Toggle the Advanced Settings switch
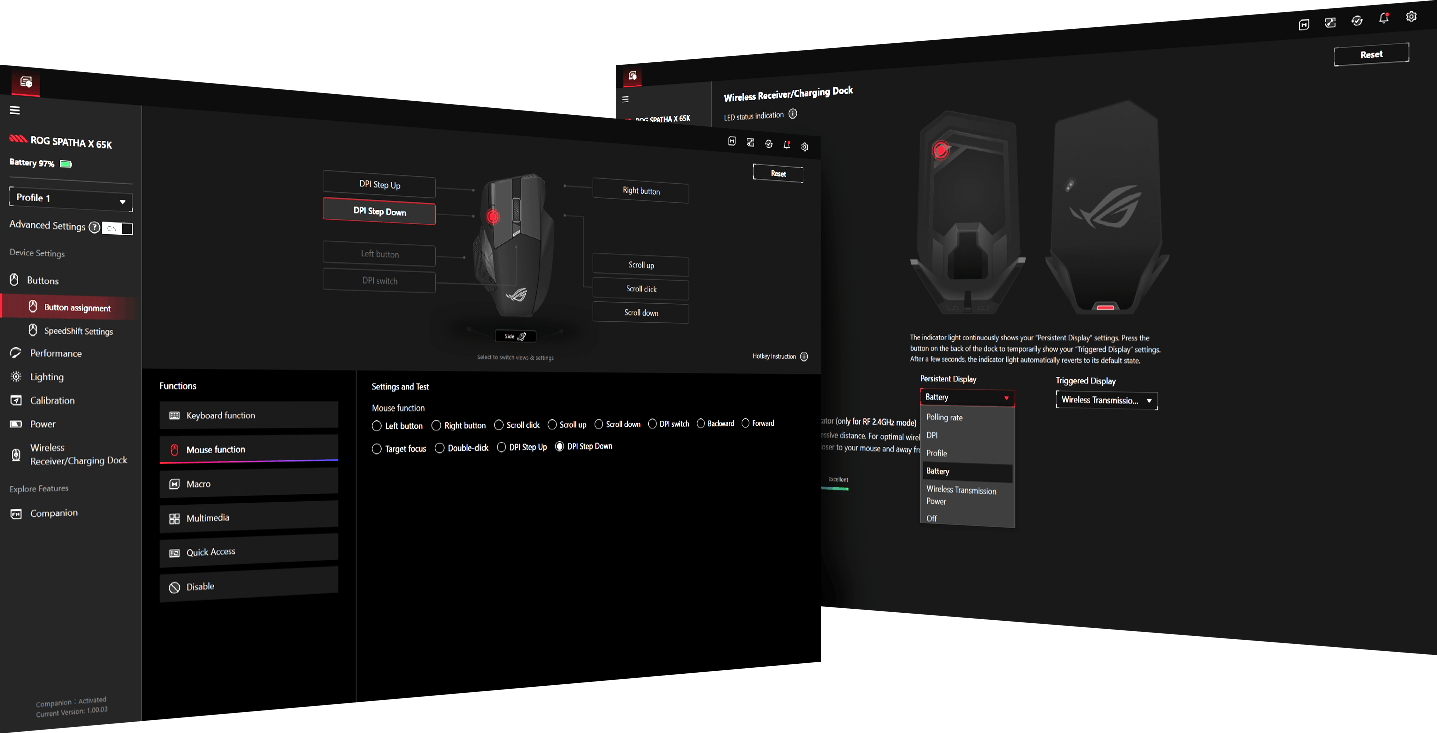Viewport: 1437px width, 733px height. click(x=118, y=228)
